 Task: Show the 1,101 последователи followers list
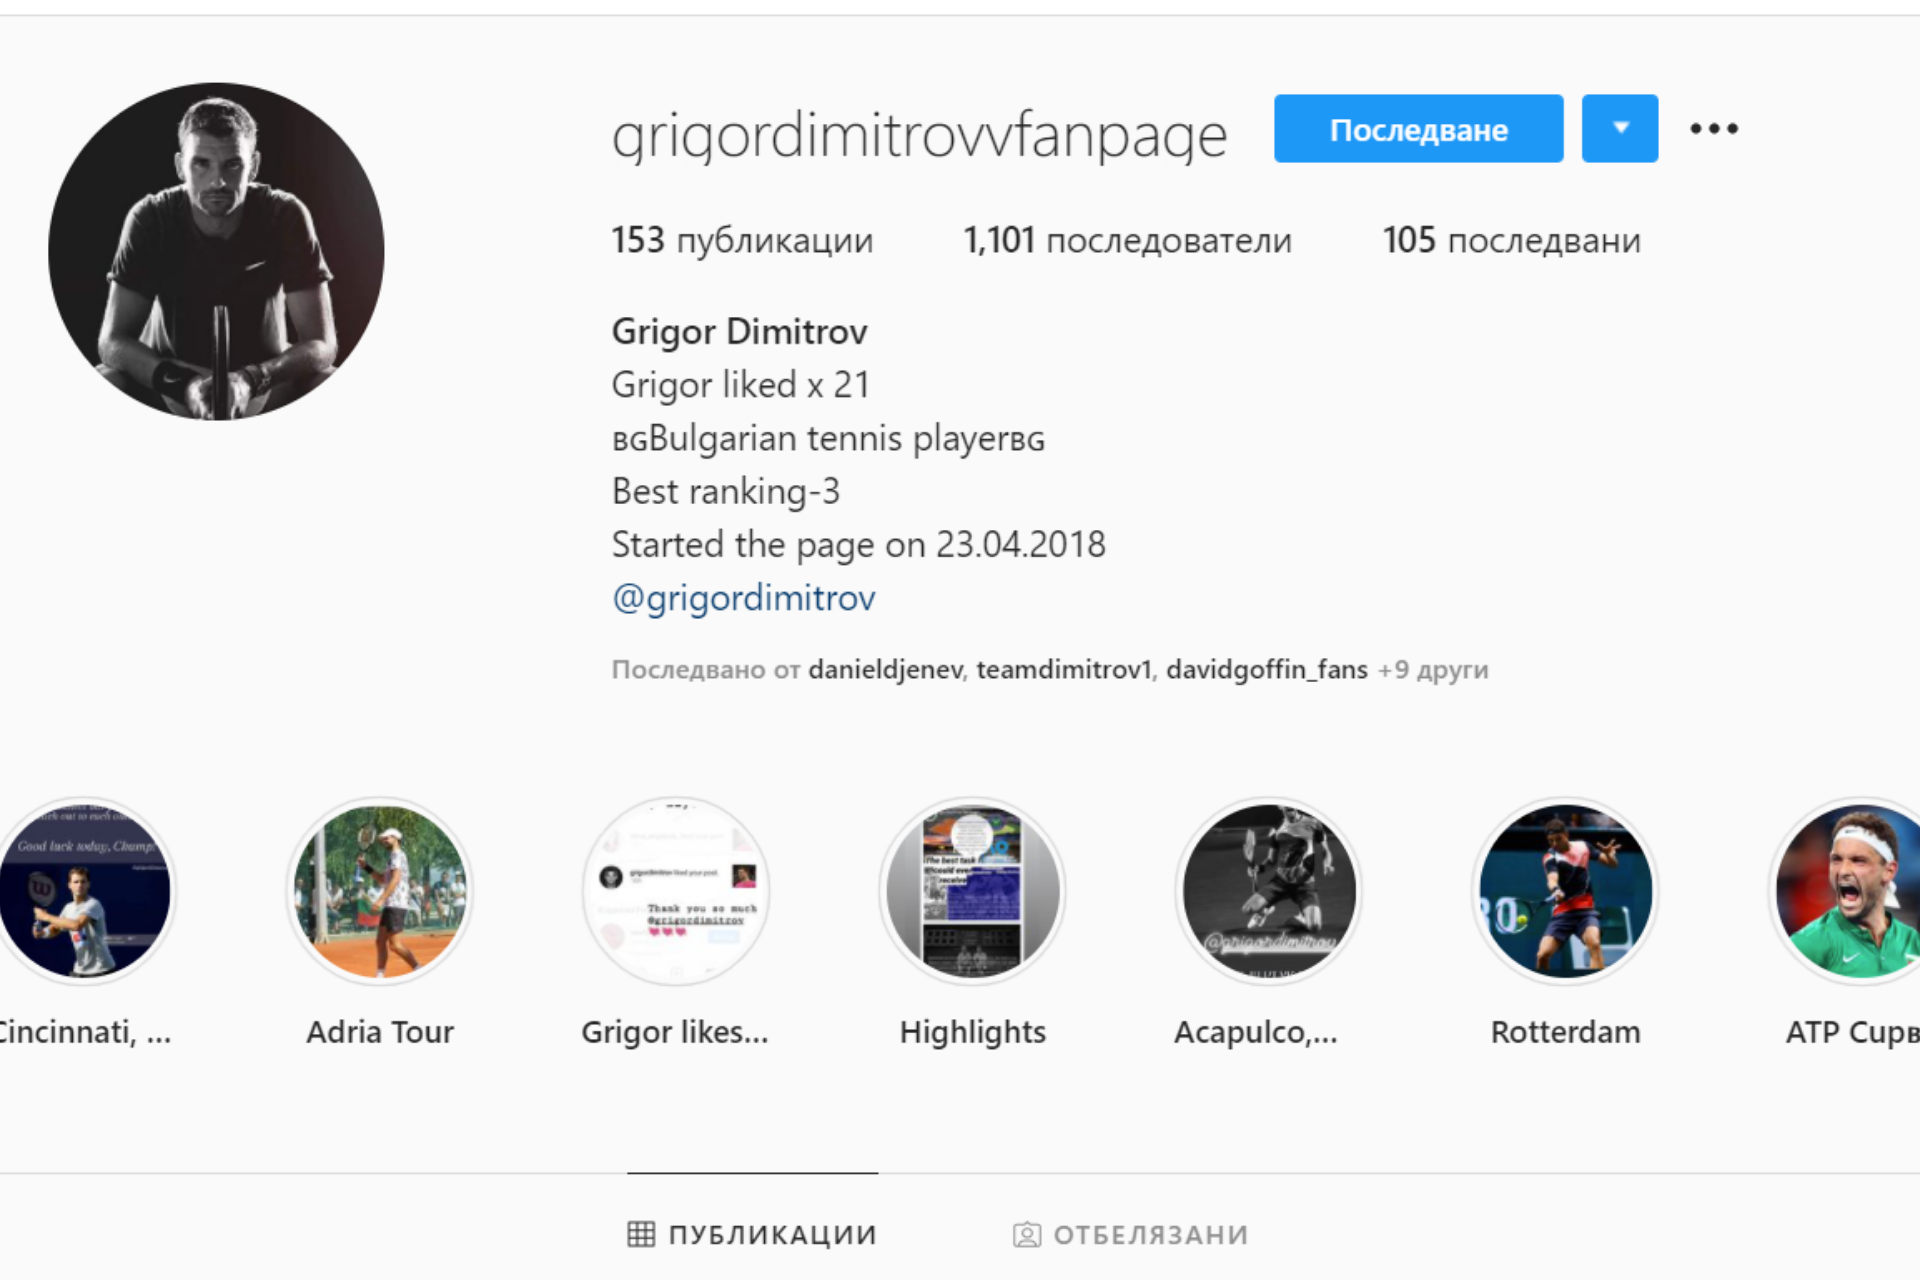coord(1128,240)
